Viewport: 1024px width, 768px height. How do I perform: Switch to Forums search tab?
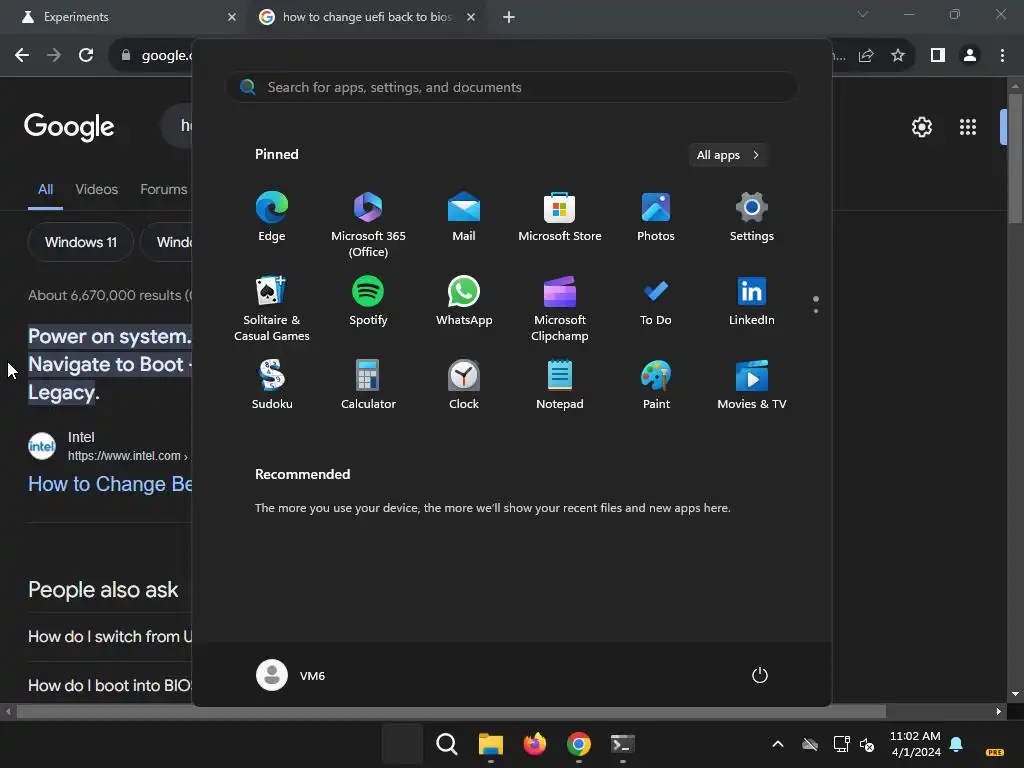pos(164,189)
